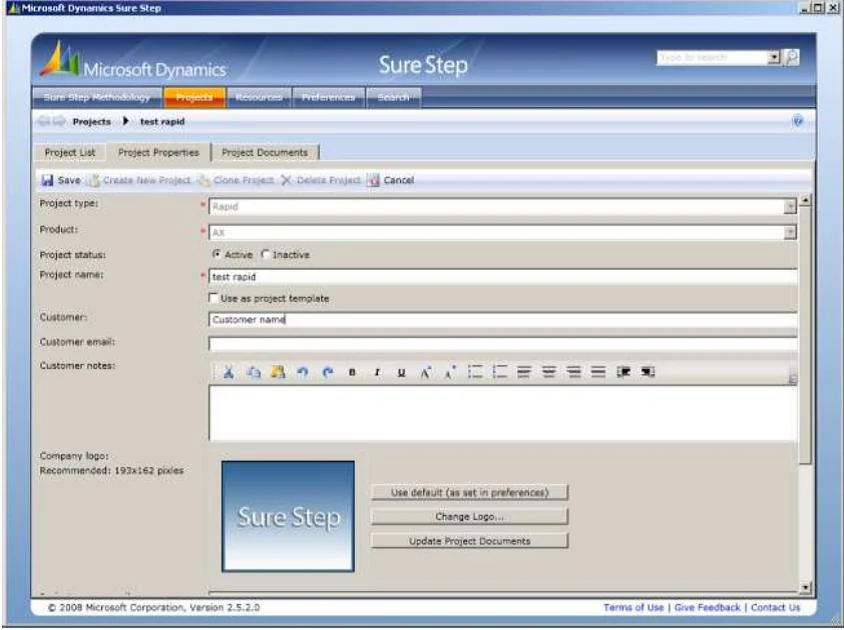Click the form vertical scrollbar thumb
The width and height of the screenshot is (844, 630).
pyautogui.click(x=805, y=335)
